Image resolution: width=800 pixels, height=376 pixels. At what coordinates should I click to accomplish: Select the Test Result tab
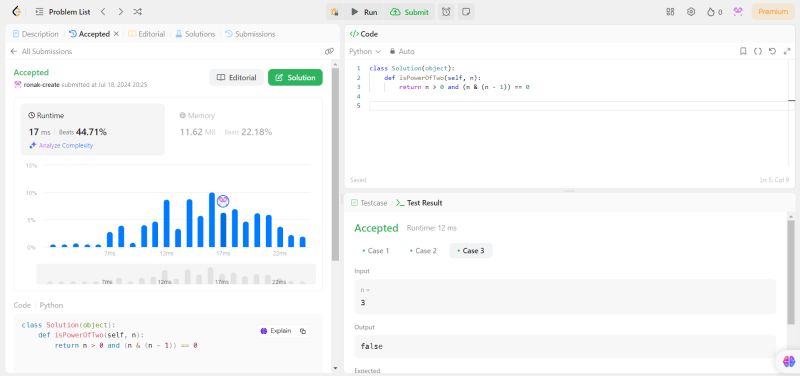point(419,203)
